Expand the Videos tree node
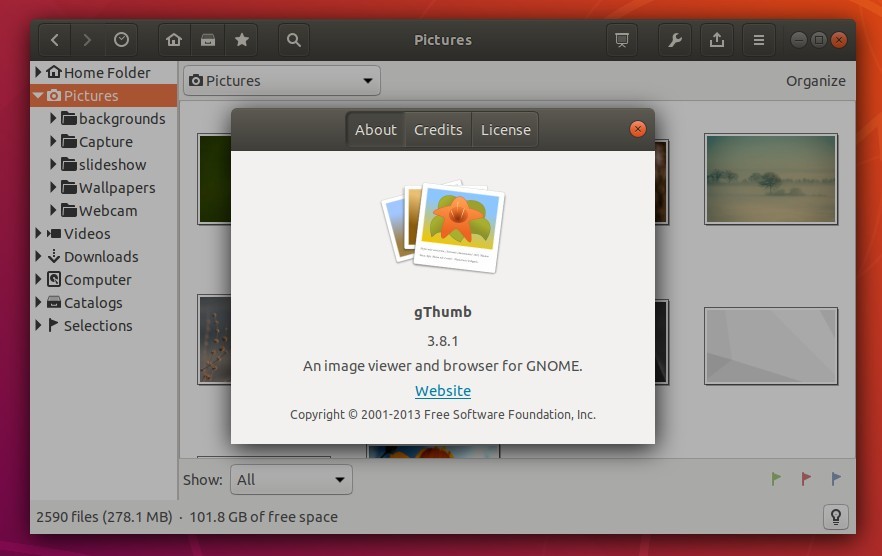This screenshot has height=556, width=882. coord(38,233)
